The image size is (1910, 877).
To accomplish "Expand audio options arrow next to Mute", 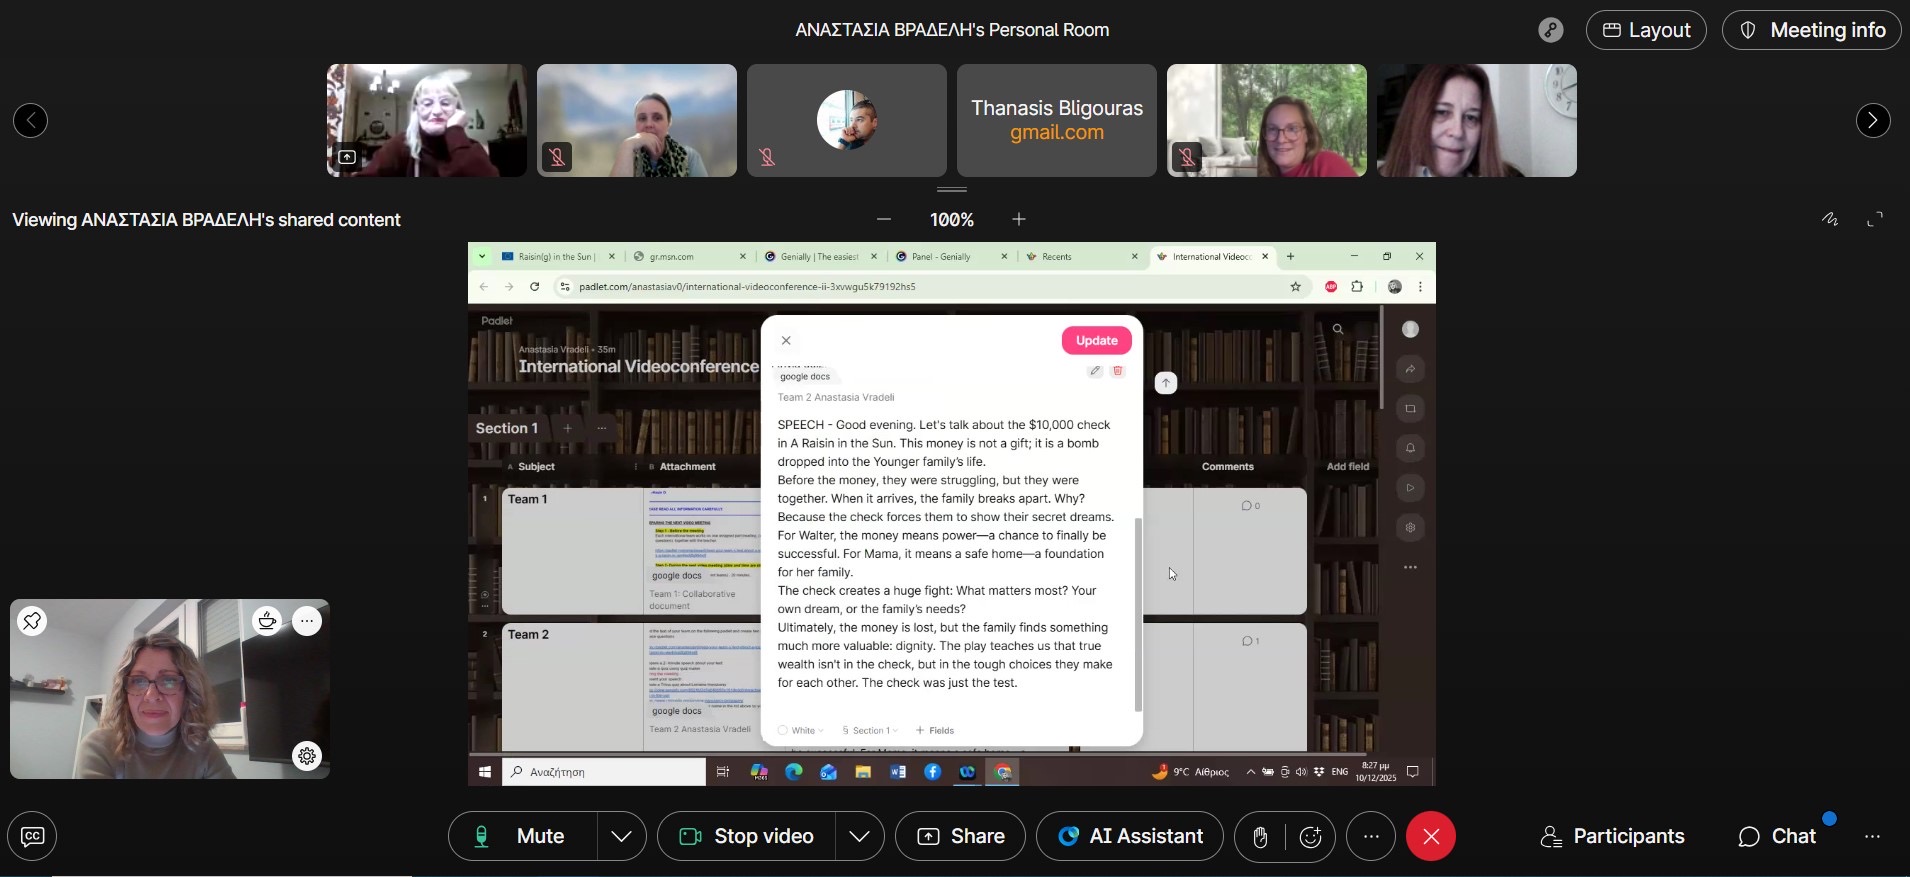I will click(x=621, y=837).
